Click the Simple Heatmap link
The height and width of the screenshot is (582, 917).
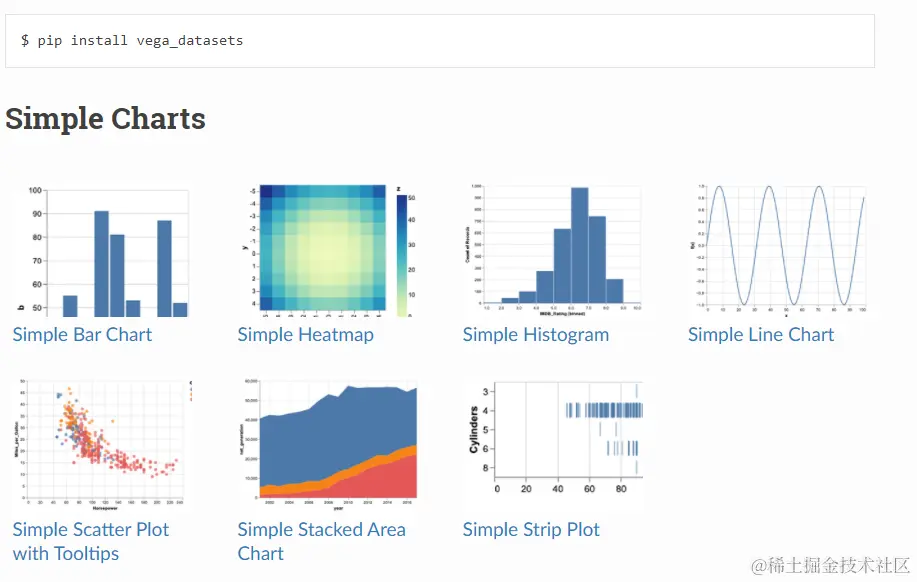[305, 335]
